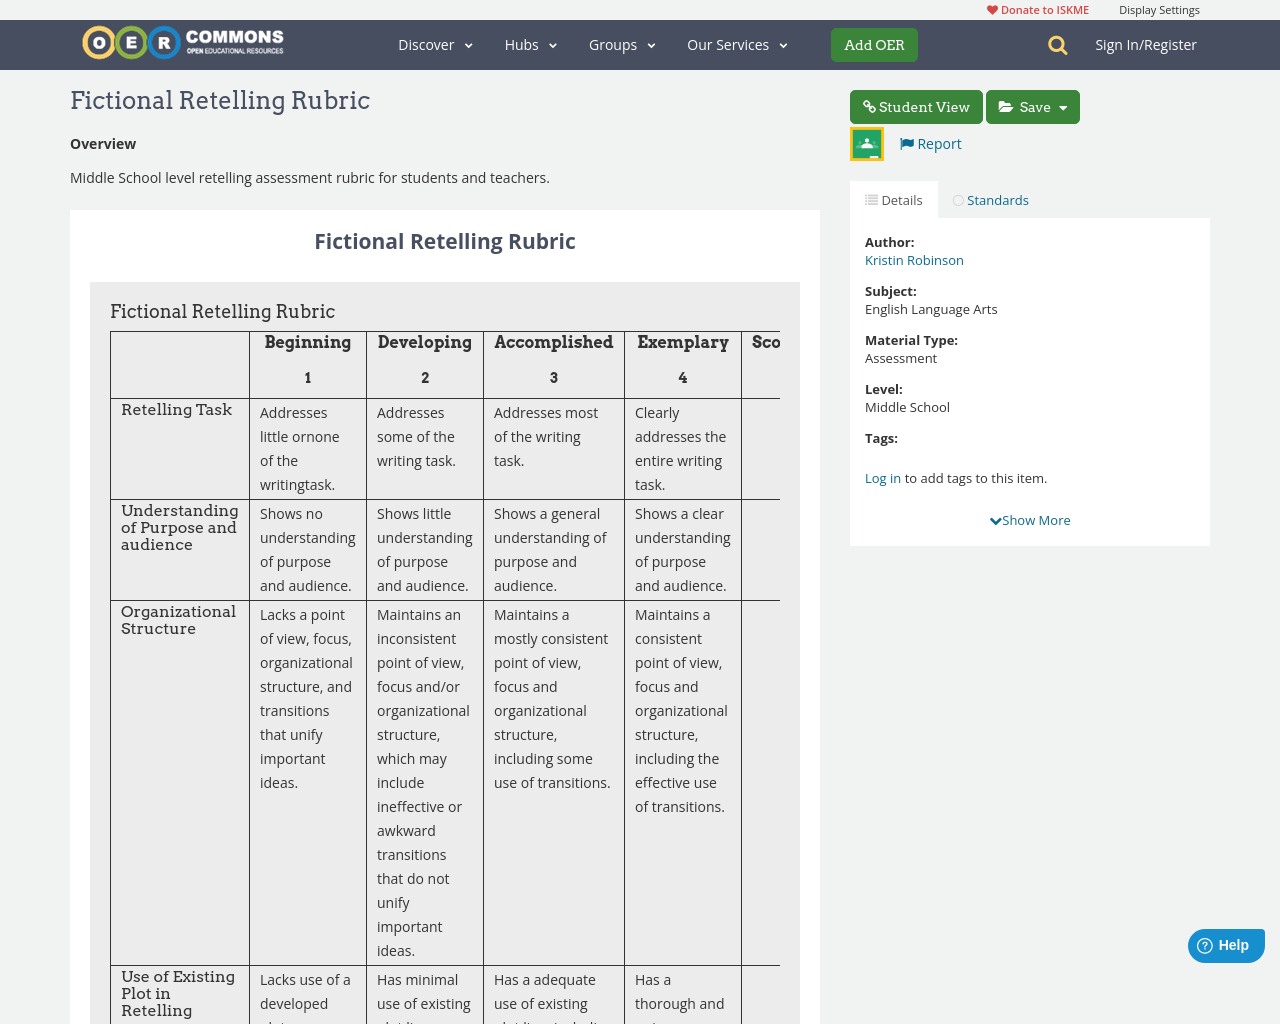The image size is (1280, 1024).
Task: Open author page for Kristin Robinson
Action: point(914,259)
